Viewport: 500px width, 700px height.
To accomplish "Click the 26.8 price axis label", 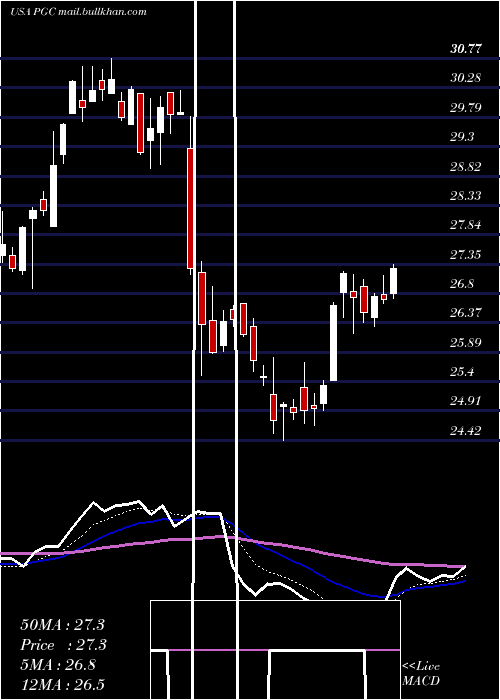I will pyautogui.click(x=462, y=284).
